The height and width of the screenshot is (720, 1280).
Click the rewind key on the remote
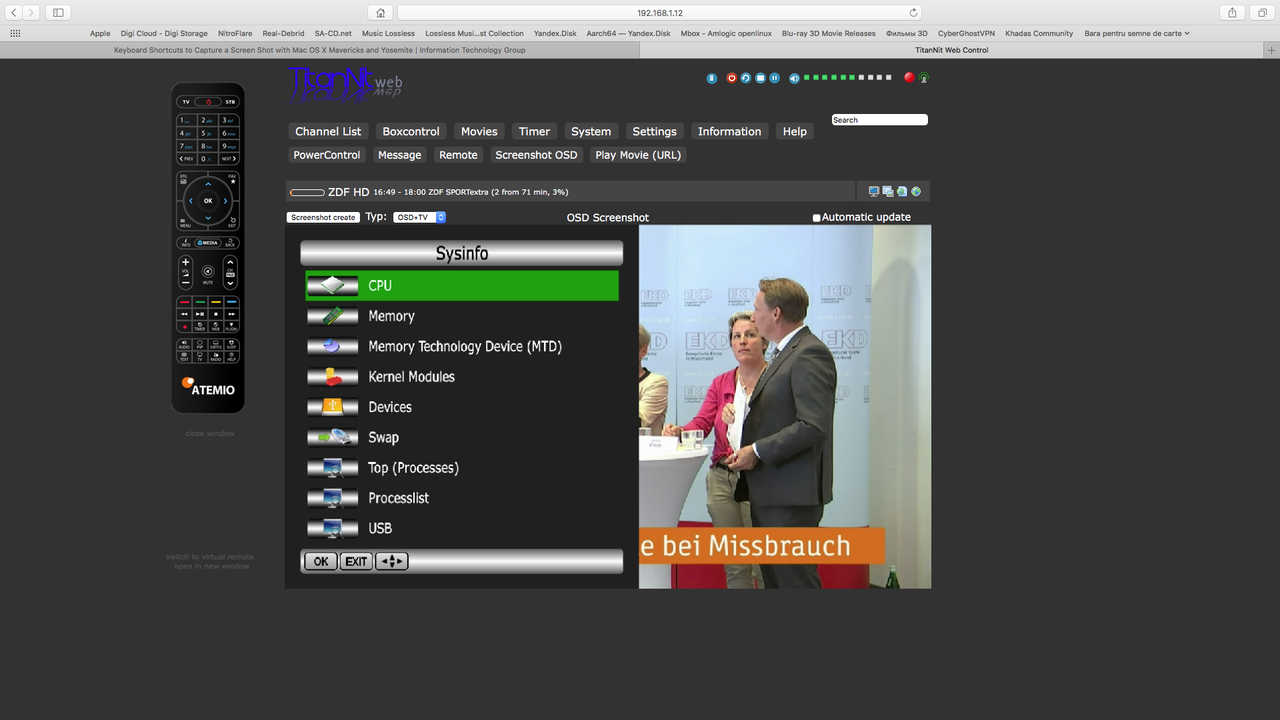[x=185, y=314]
